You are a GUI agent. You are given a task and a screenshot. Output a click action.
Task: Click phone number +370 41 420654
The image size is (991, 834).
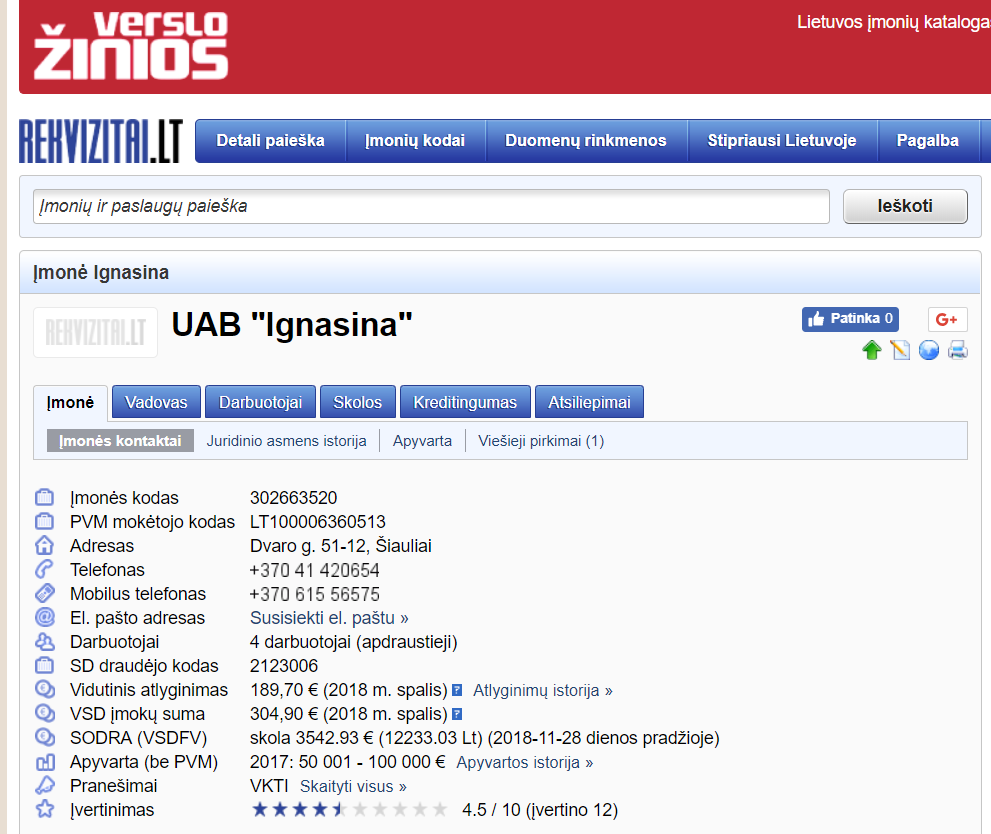click(315, 570)
